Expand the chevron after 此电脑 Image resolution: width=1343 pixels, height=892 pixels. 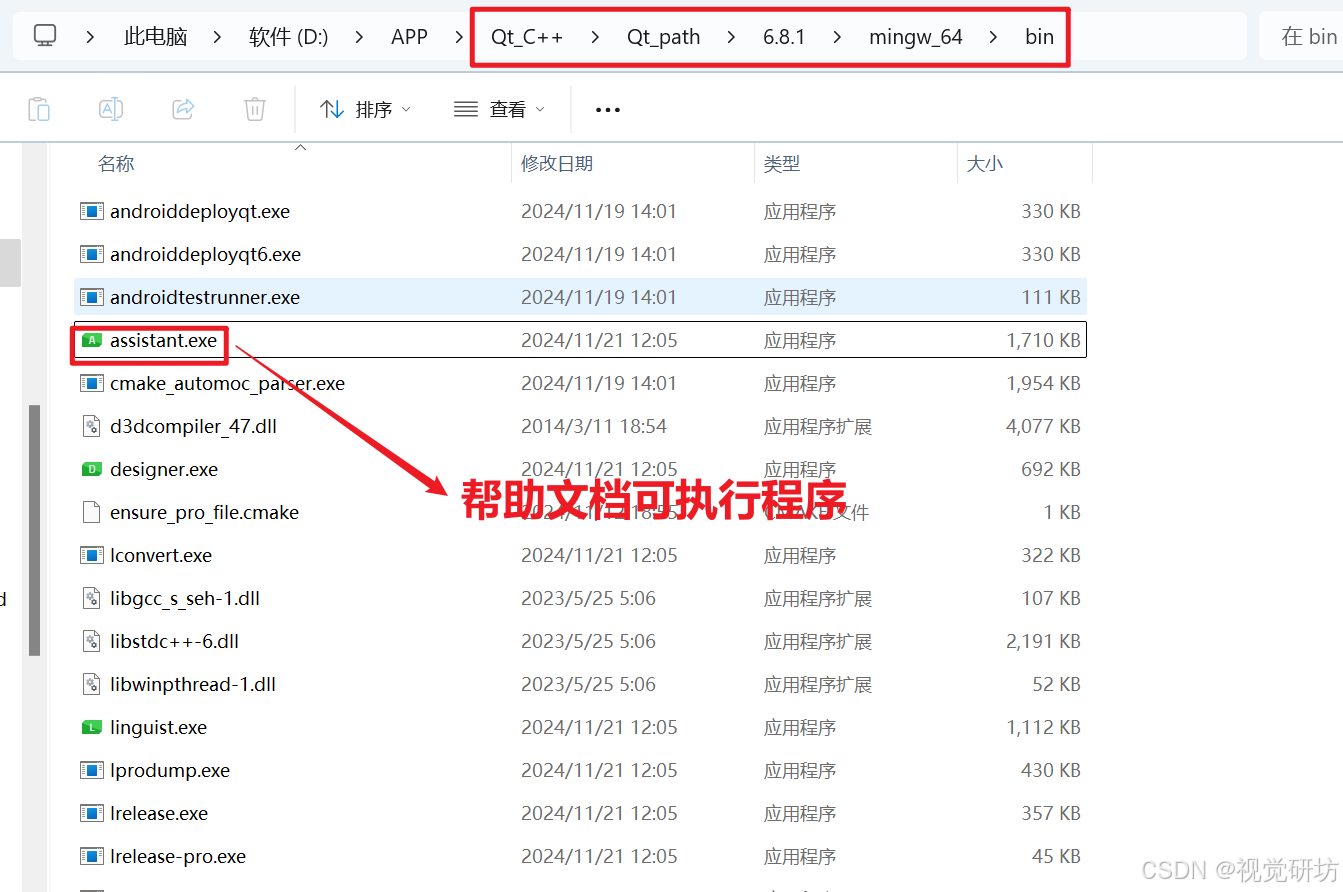click(x=218, y=37)
